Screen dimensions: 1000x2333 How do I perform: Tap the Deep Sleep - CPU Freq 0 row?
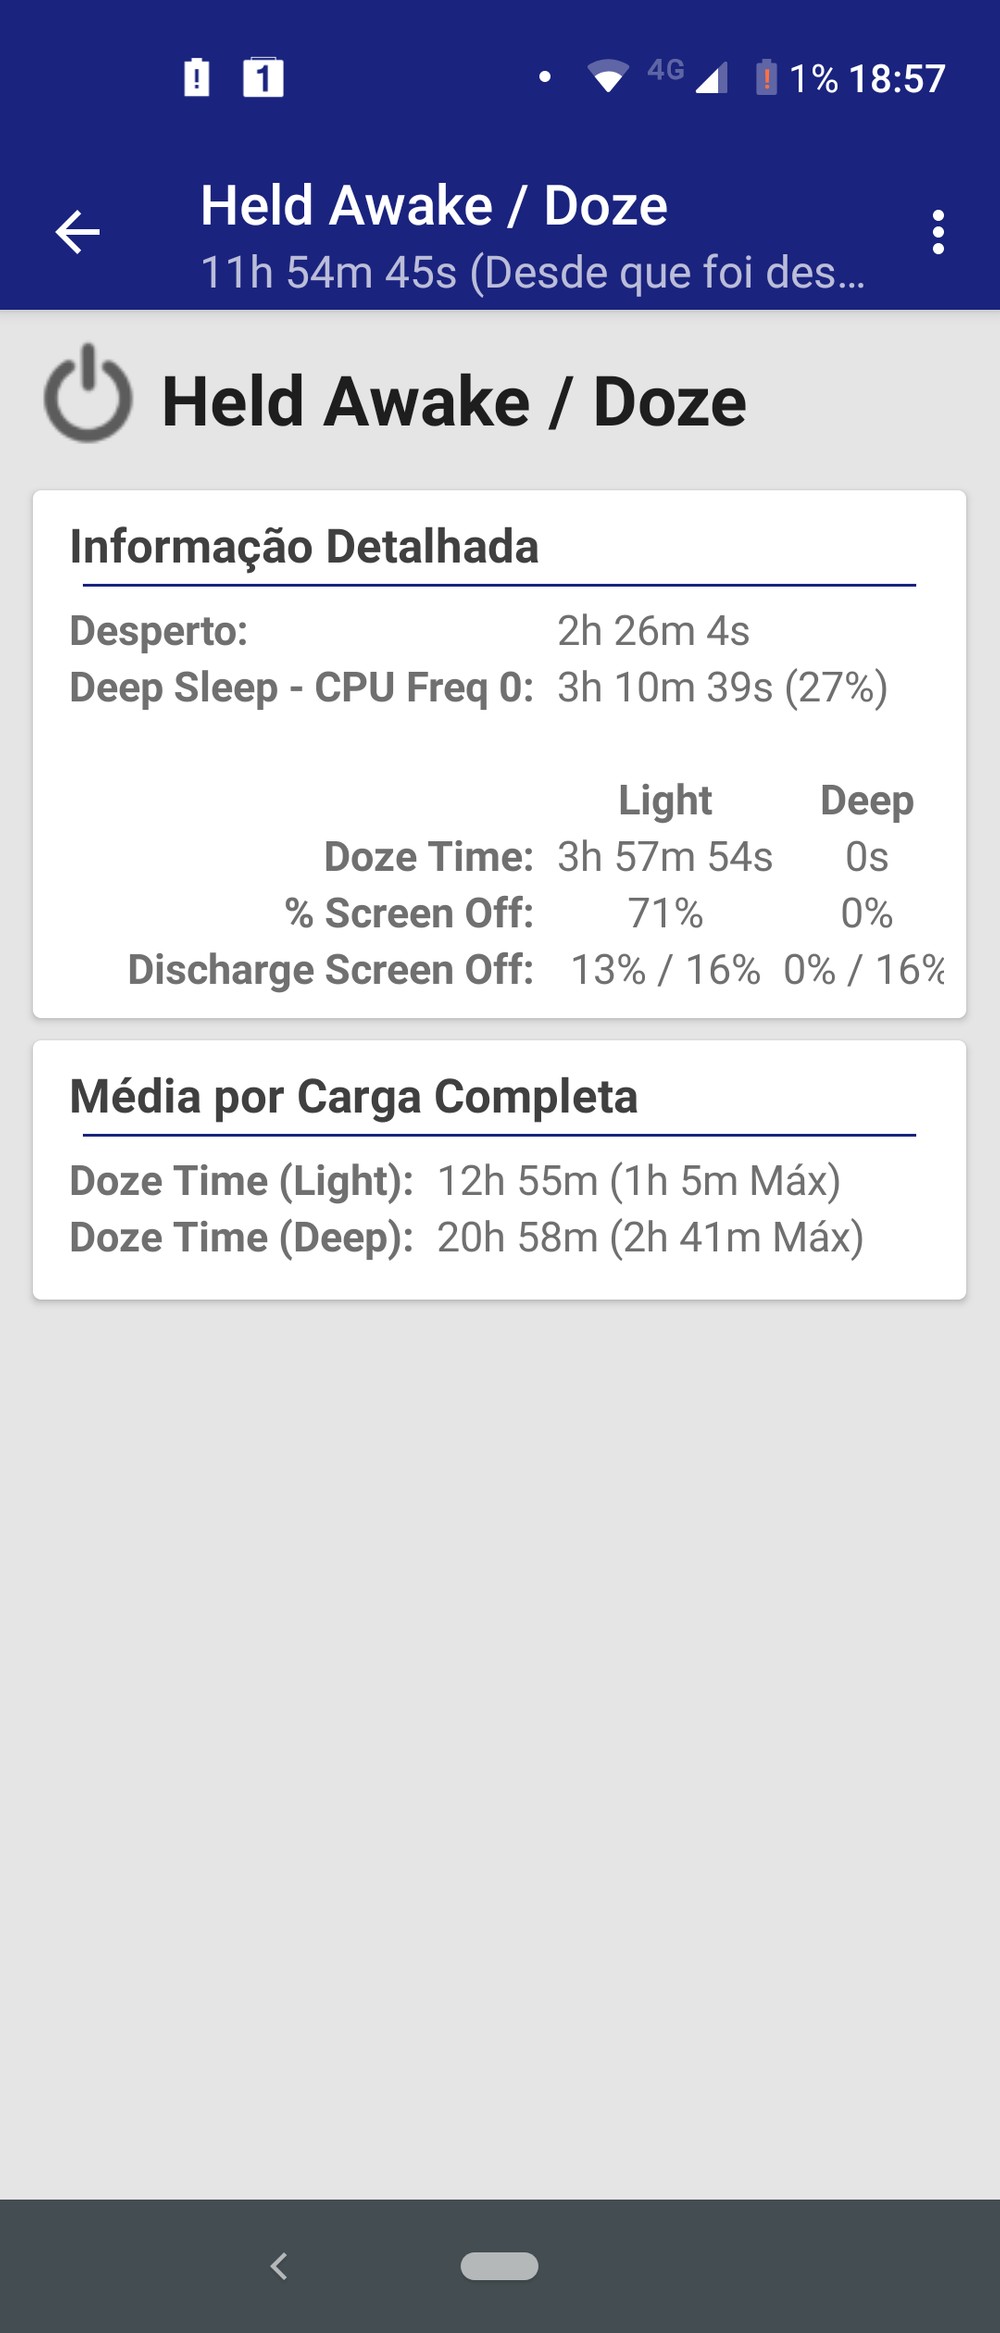coord(478,688)
